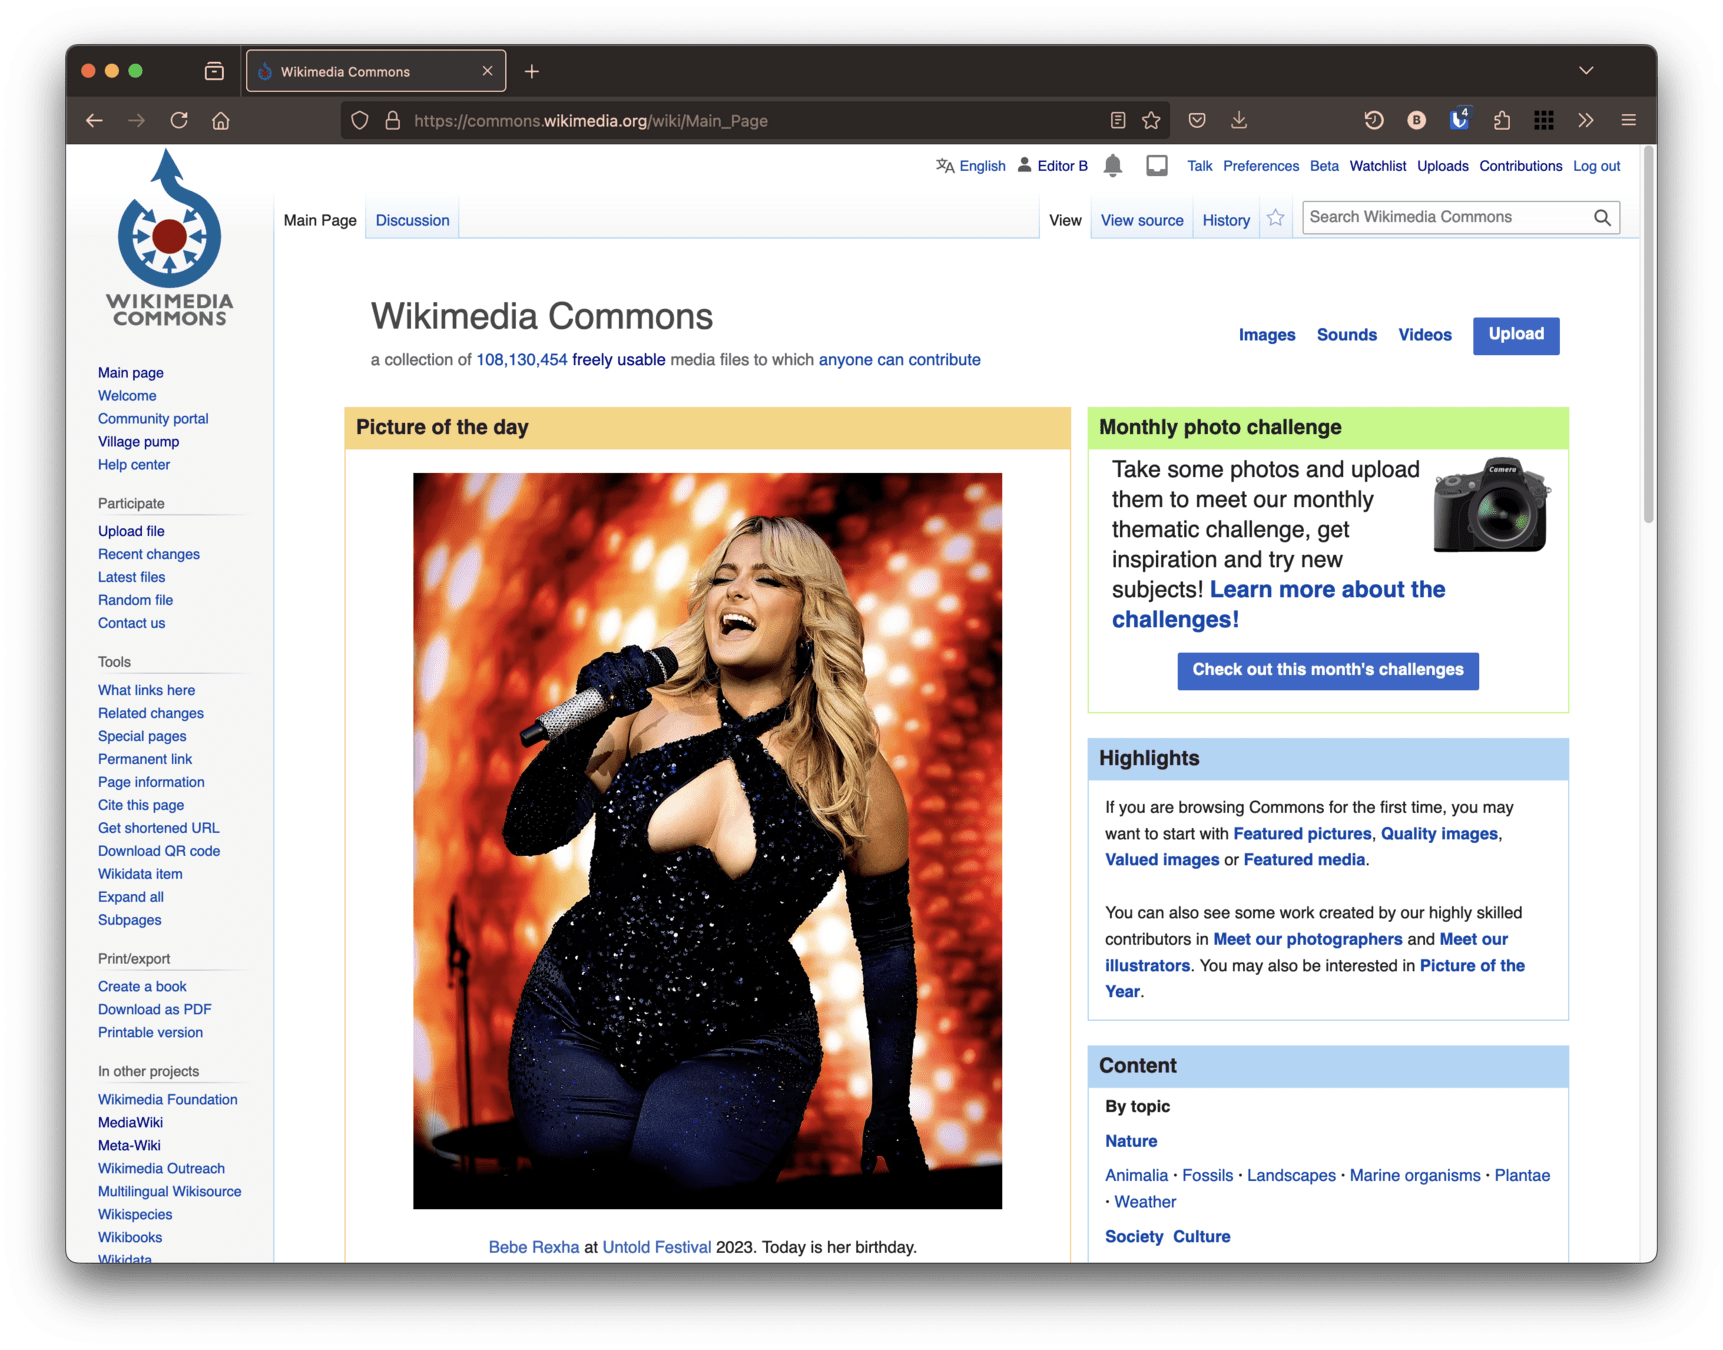Click Download as PDF link
Viewport: 1723px width, 1350px height.
click(154, 1009)
